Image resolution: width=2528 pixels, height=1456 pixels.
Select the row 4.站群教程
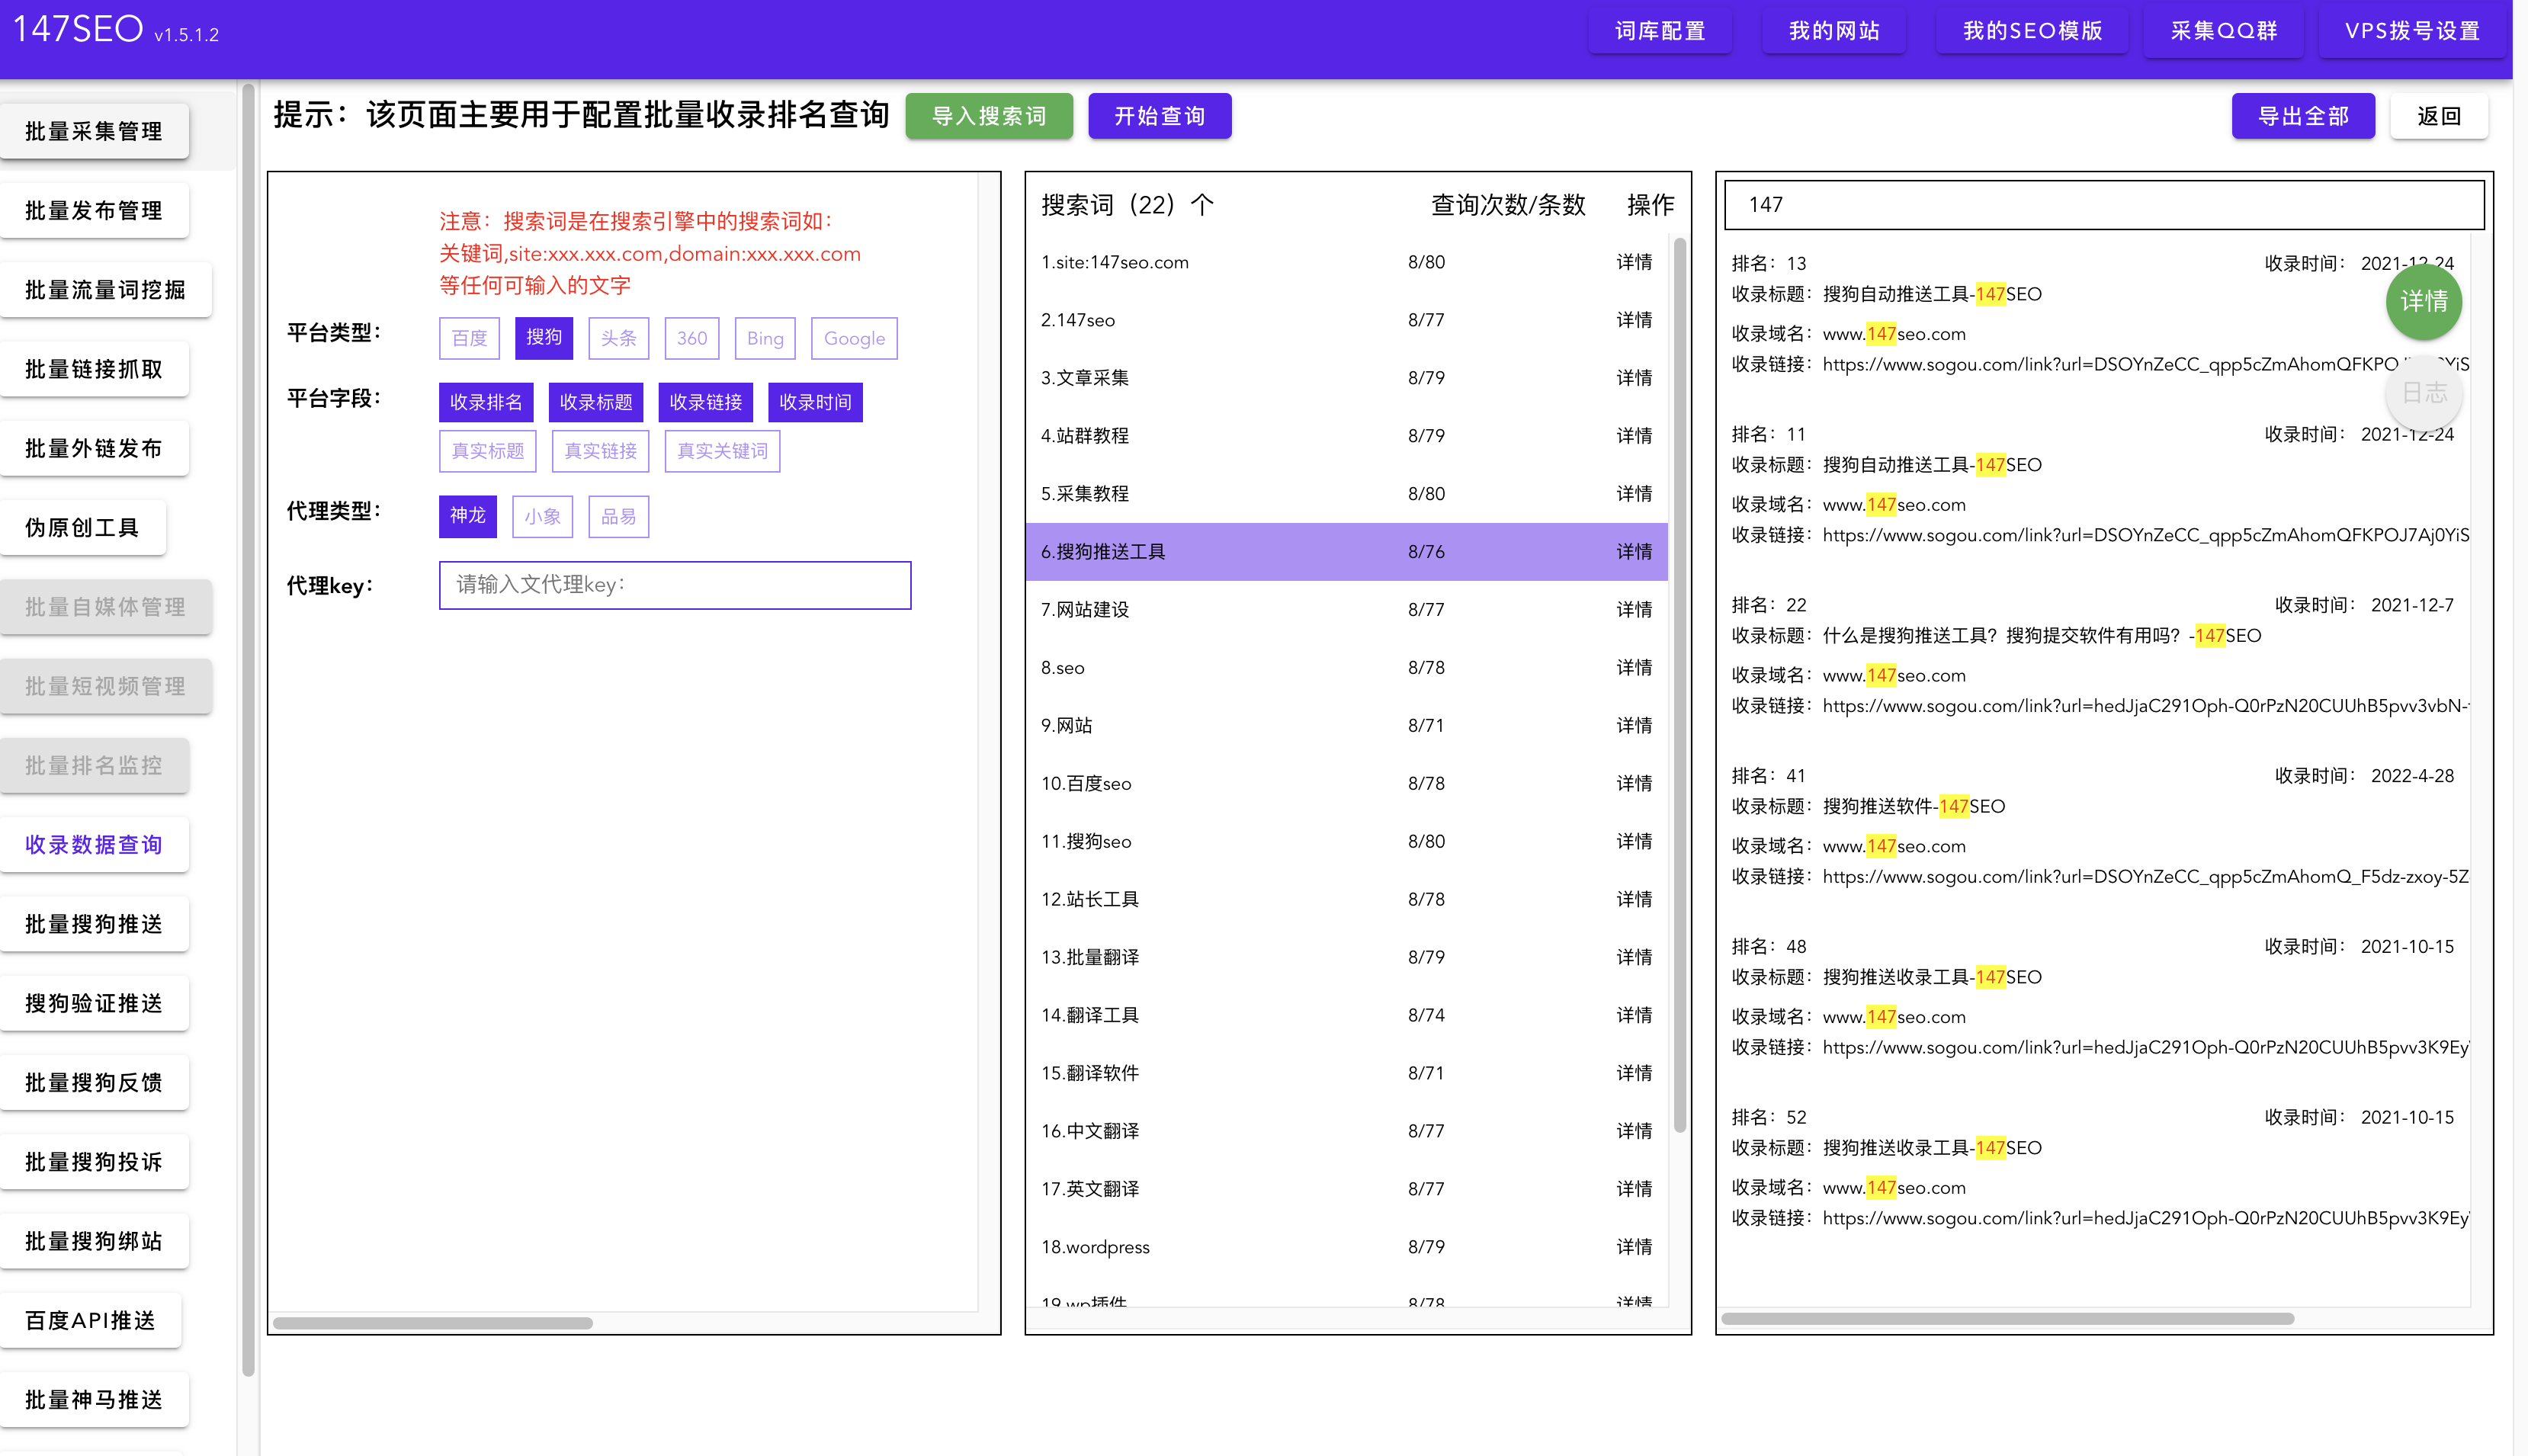tap(1347, 436)
